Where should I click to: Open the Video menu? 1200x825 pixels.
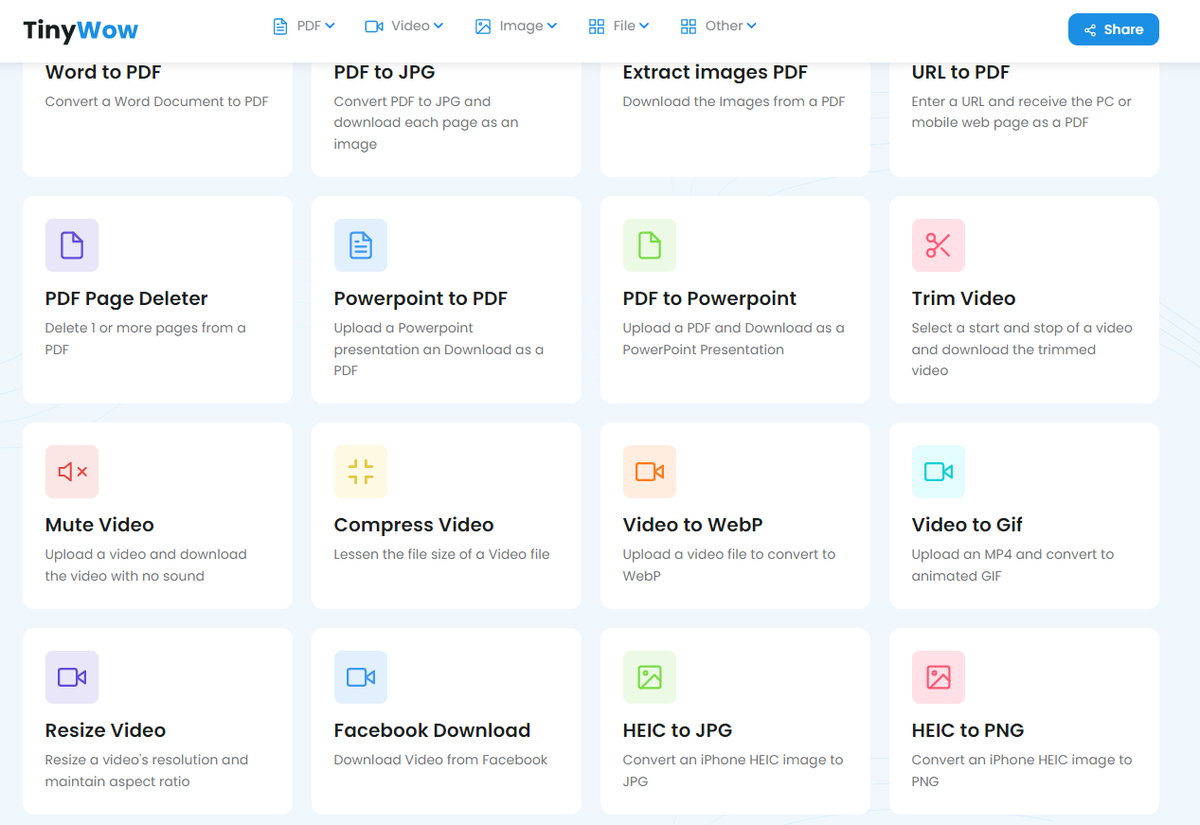pos(404,26)
